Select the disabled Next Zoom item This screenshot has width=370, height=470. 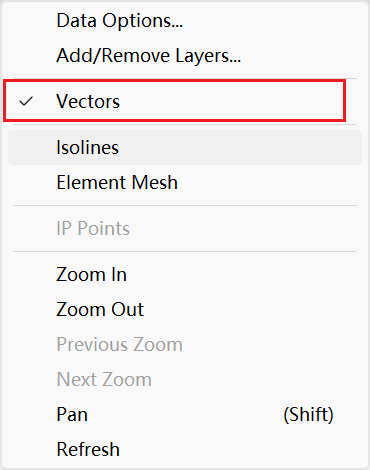(185, 379)
